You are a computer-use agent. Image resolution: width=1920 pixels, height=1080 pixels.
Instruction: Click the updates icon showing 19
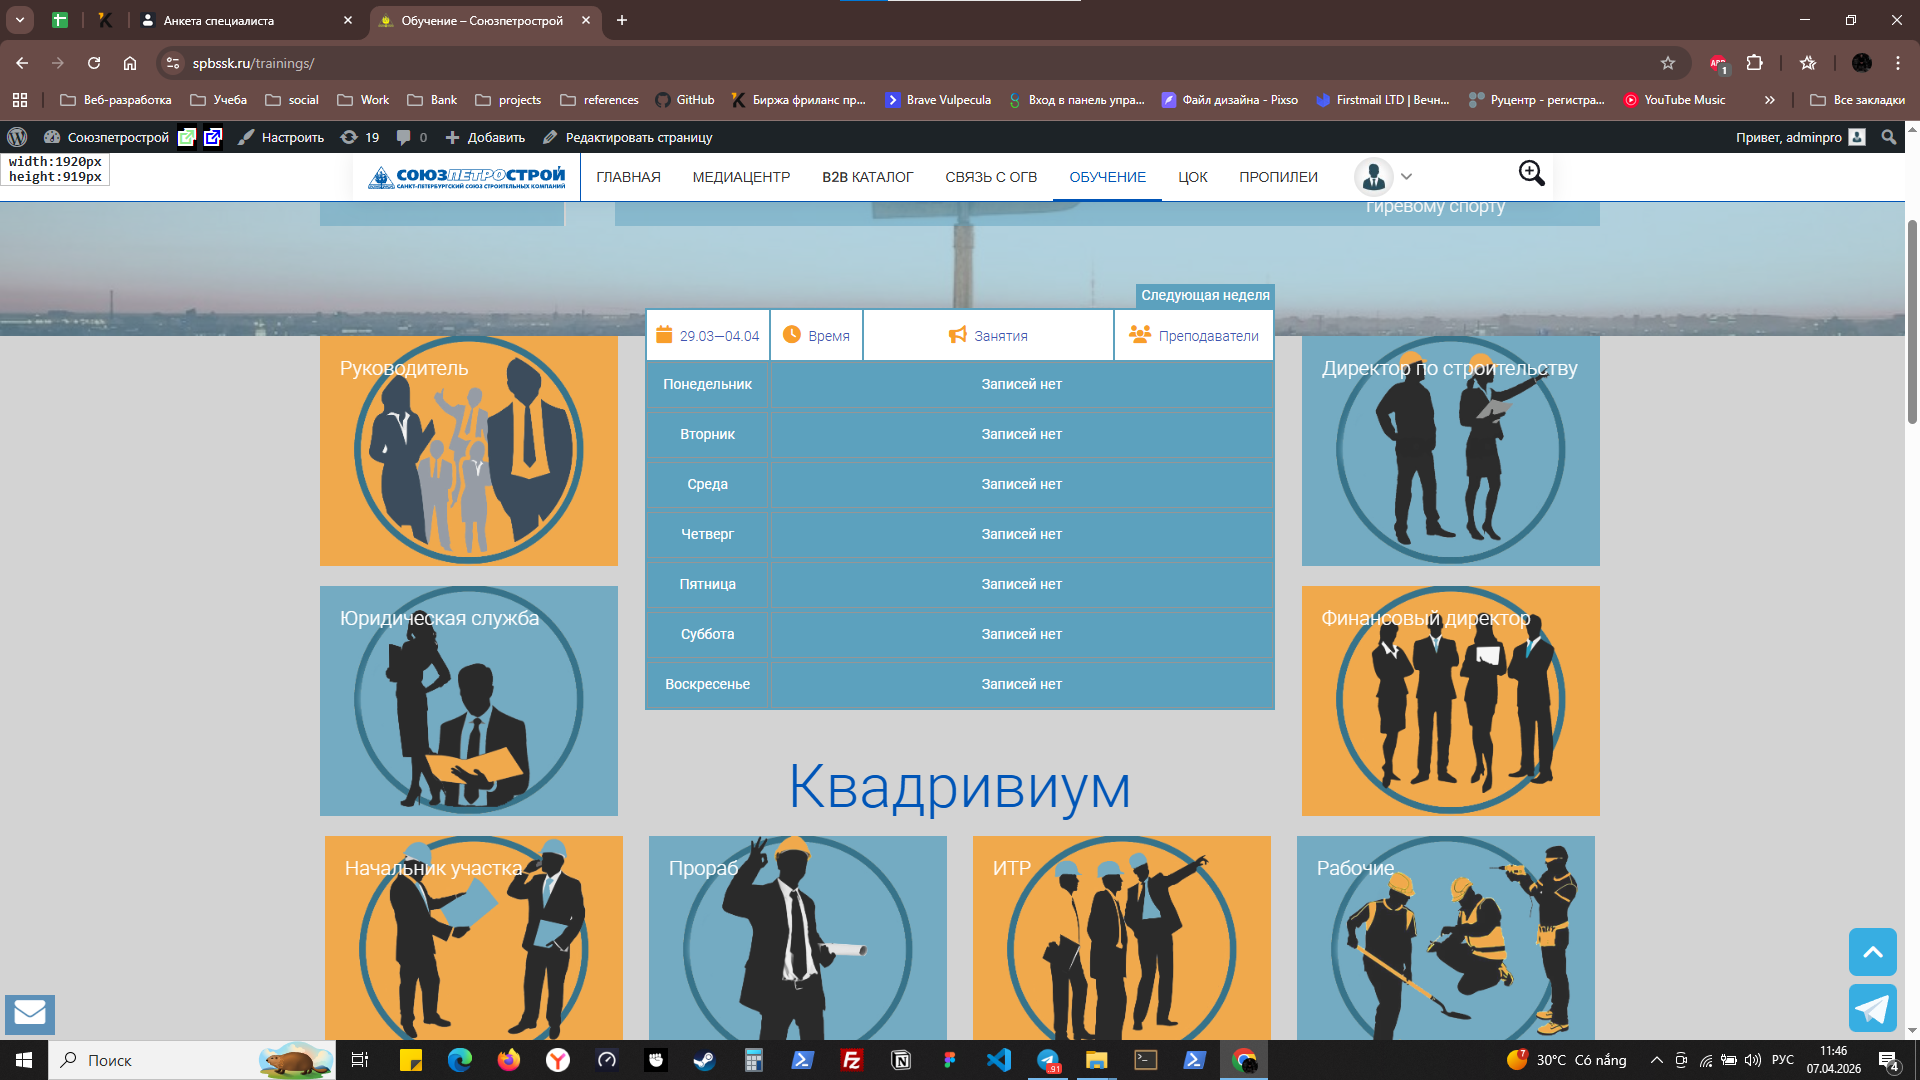(x=360, y=137)
